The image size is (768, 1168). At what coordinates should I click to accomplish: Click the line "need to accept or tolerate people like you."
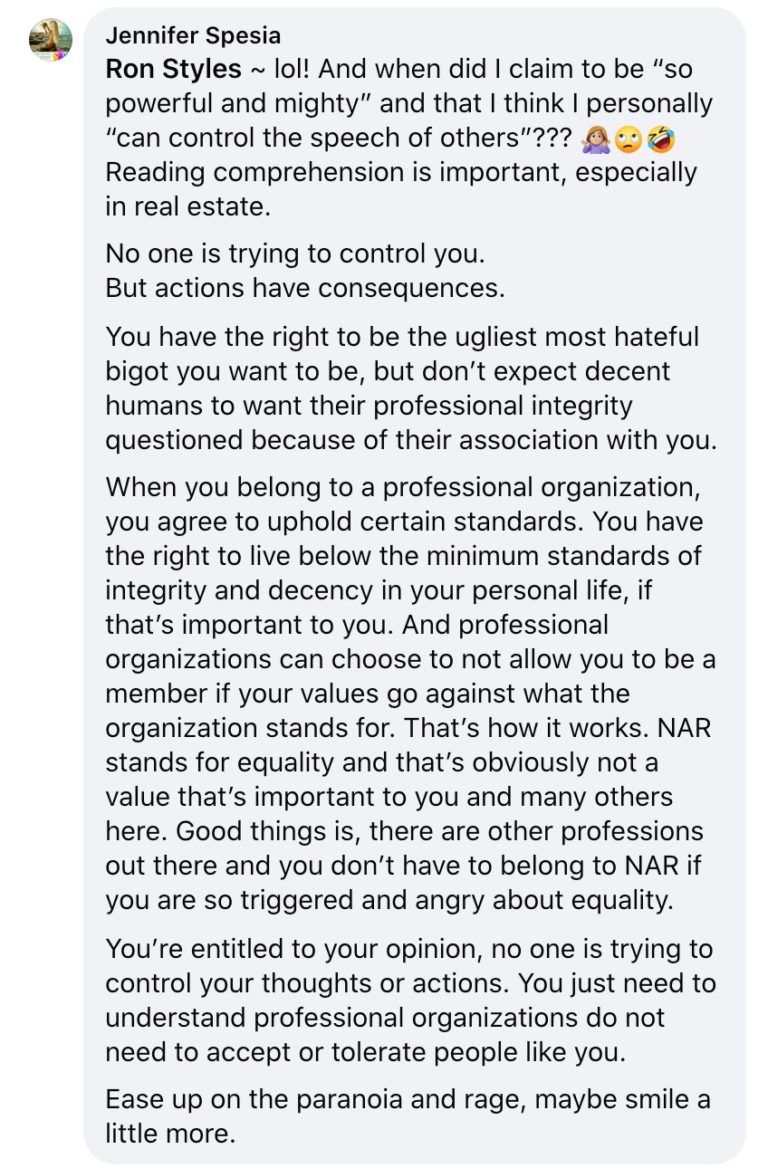click(365, 1052)
